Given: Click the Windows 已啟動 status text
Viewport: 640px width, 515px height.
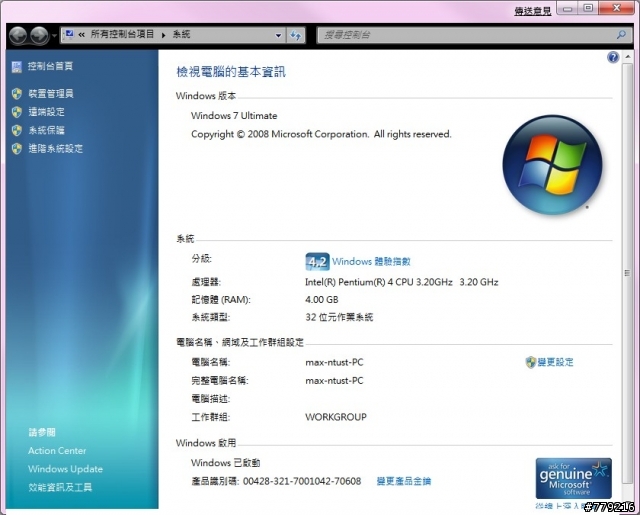Looking at the screenshot, I should click(x=225, y=463).
